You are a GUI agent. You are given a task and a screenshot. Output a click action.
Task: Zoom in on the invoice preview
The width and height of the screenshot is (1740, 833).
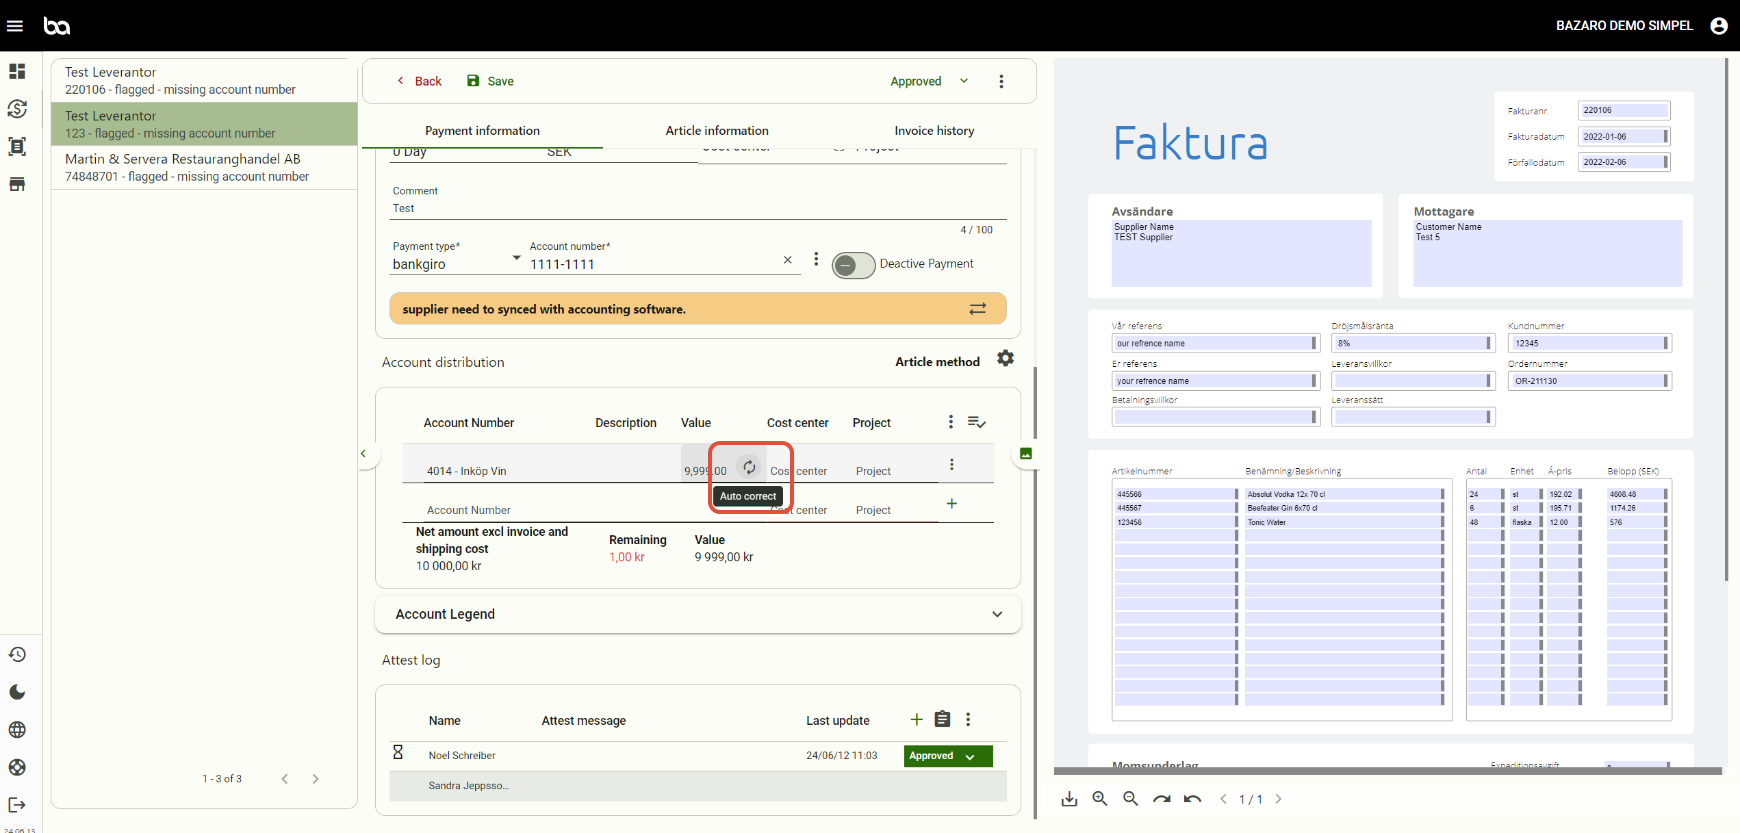tap(1100, 799)
